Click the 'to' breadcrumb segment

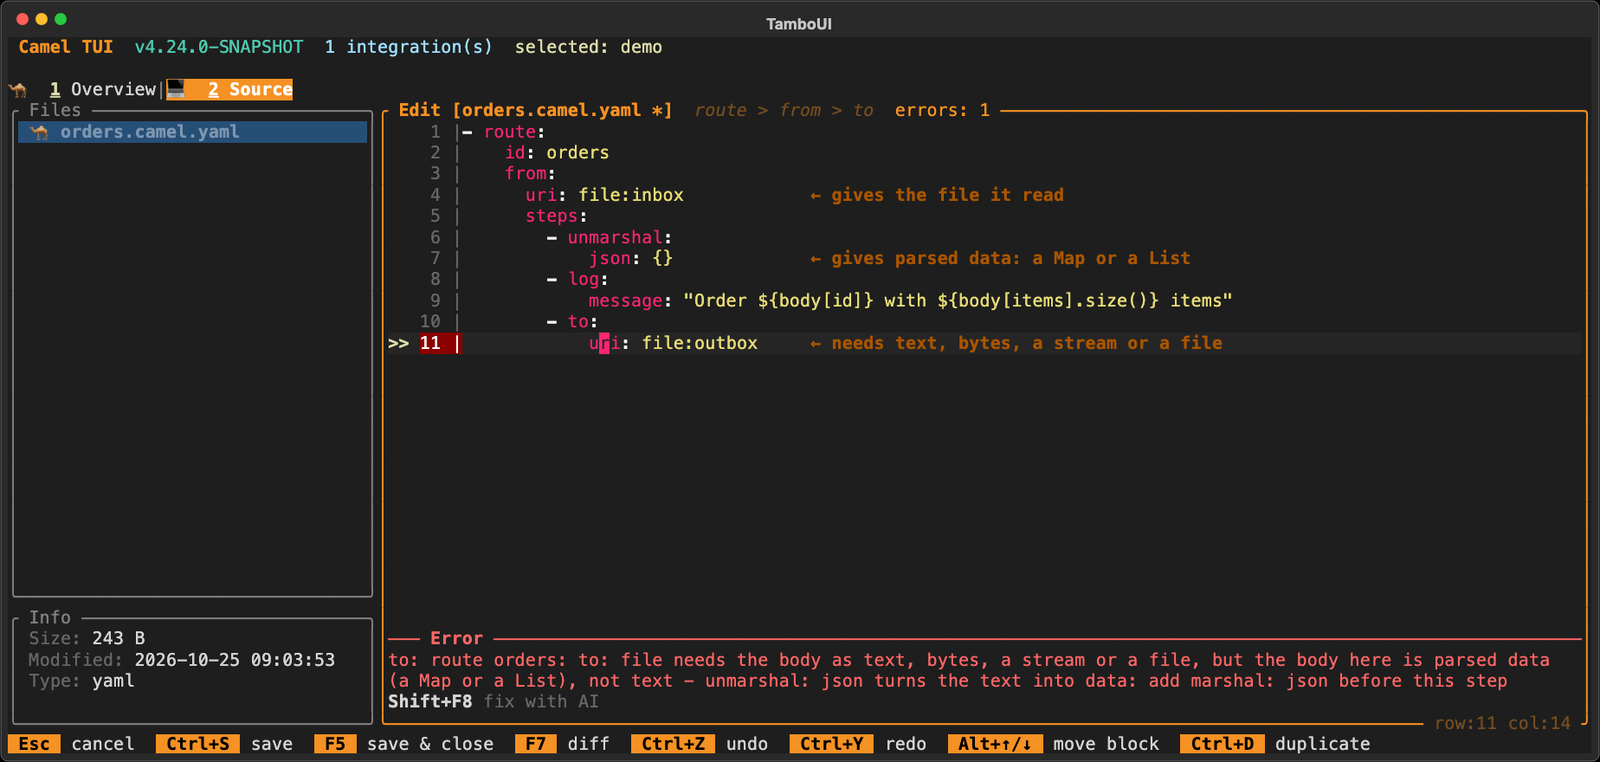point(863,110)
